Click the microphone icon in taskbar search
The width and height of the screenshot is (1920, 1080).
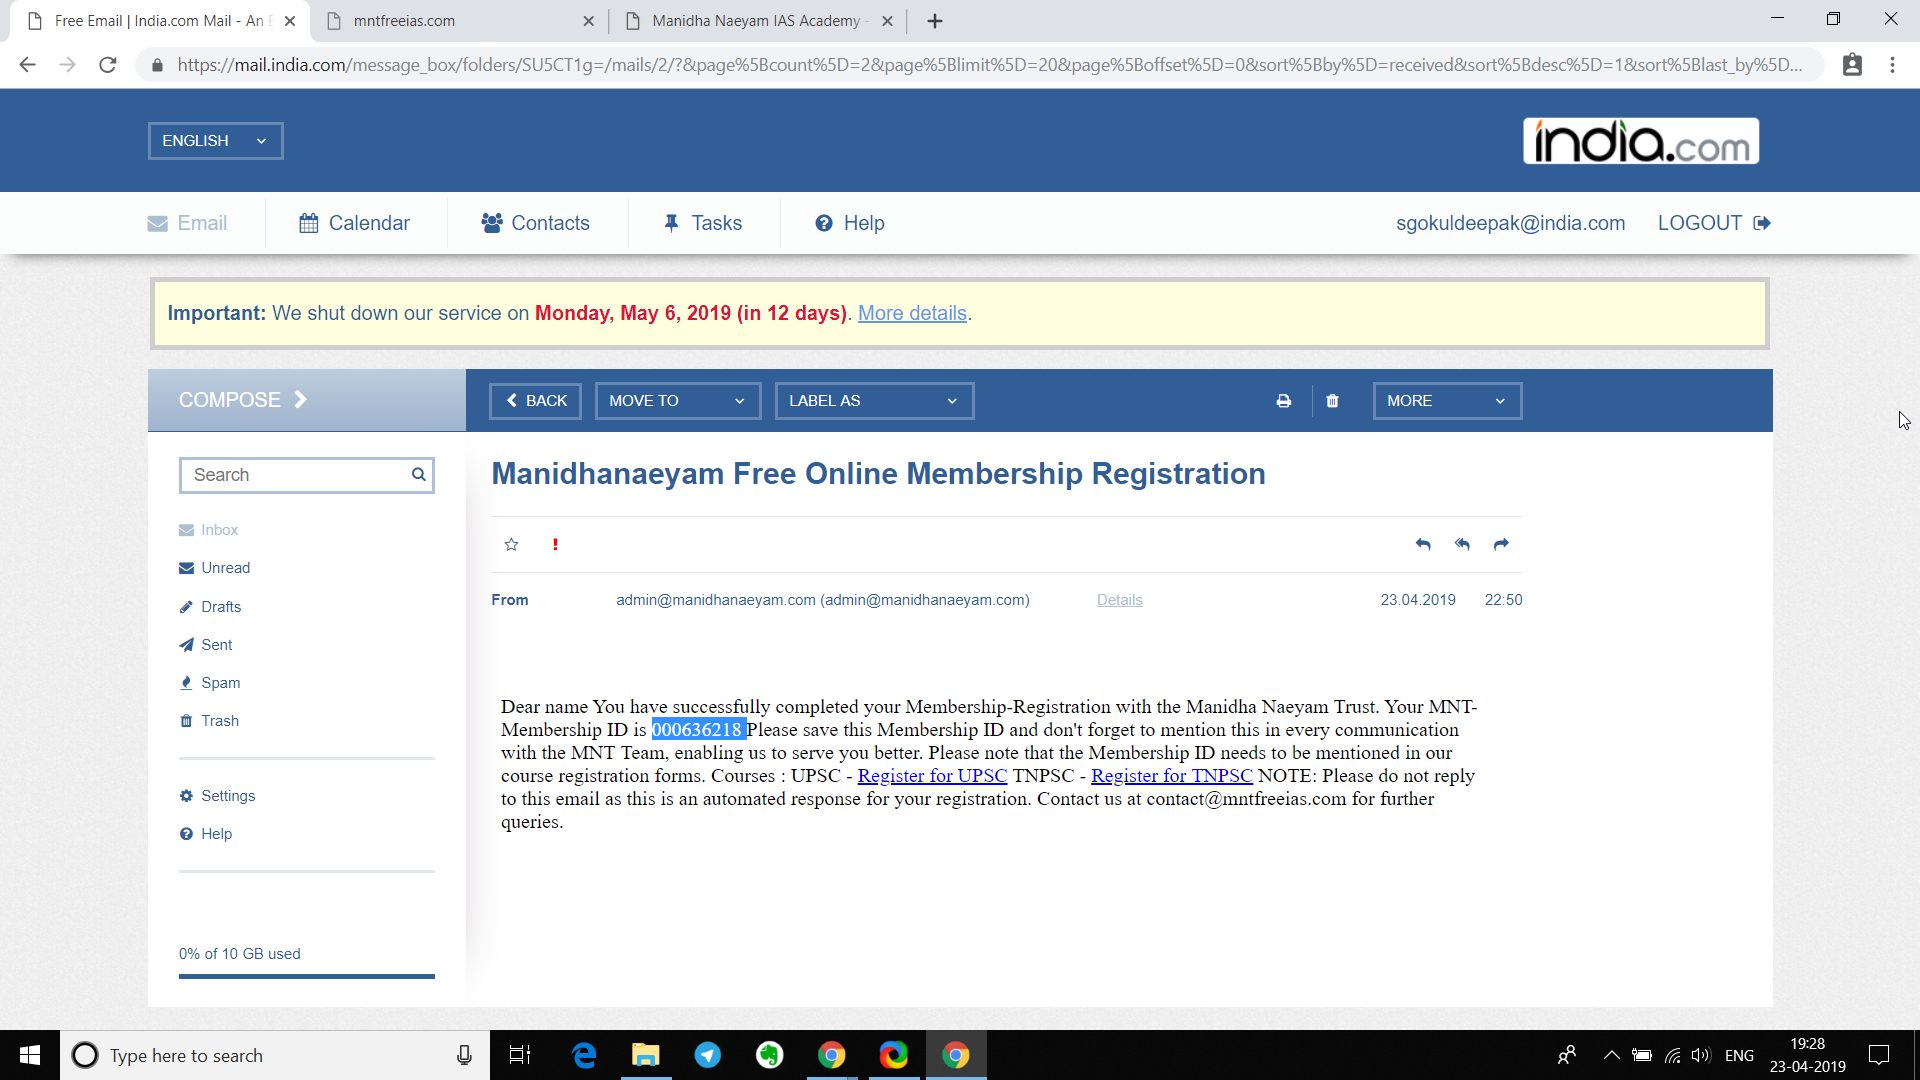(464, 1055)
